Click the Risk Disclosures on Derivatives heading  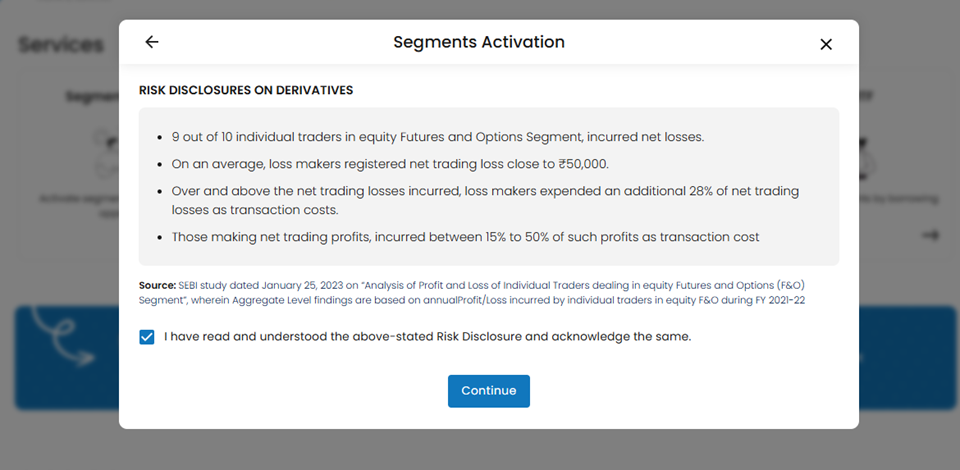246,90
